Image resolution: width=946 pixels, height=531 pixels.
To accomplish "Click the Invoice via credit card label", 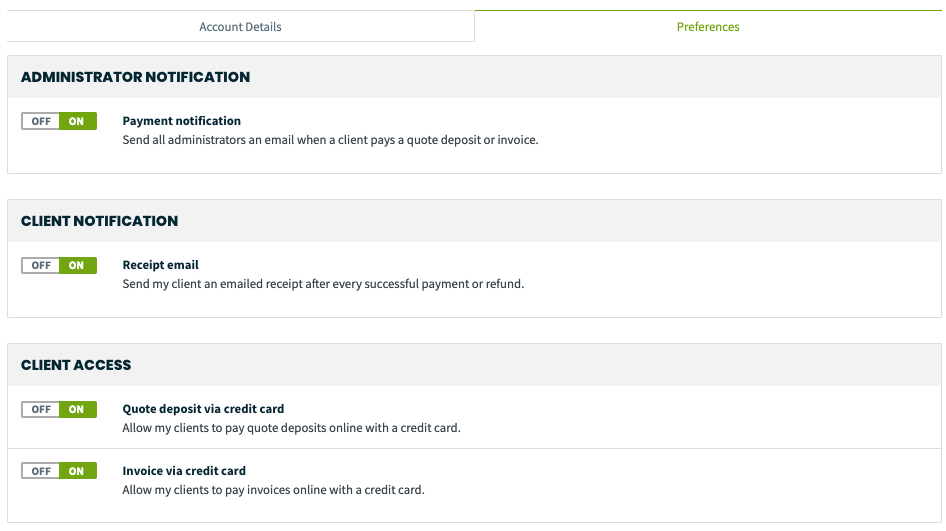I will [184, 471].
